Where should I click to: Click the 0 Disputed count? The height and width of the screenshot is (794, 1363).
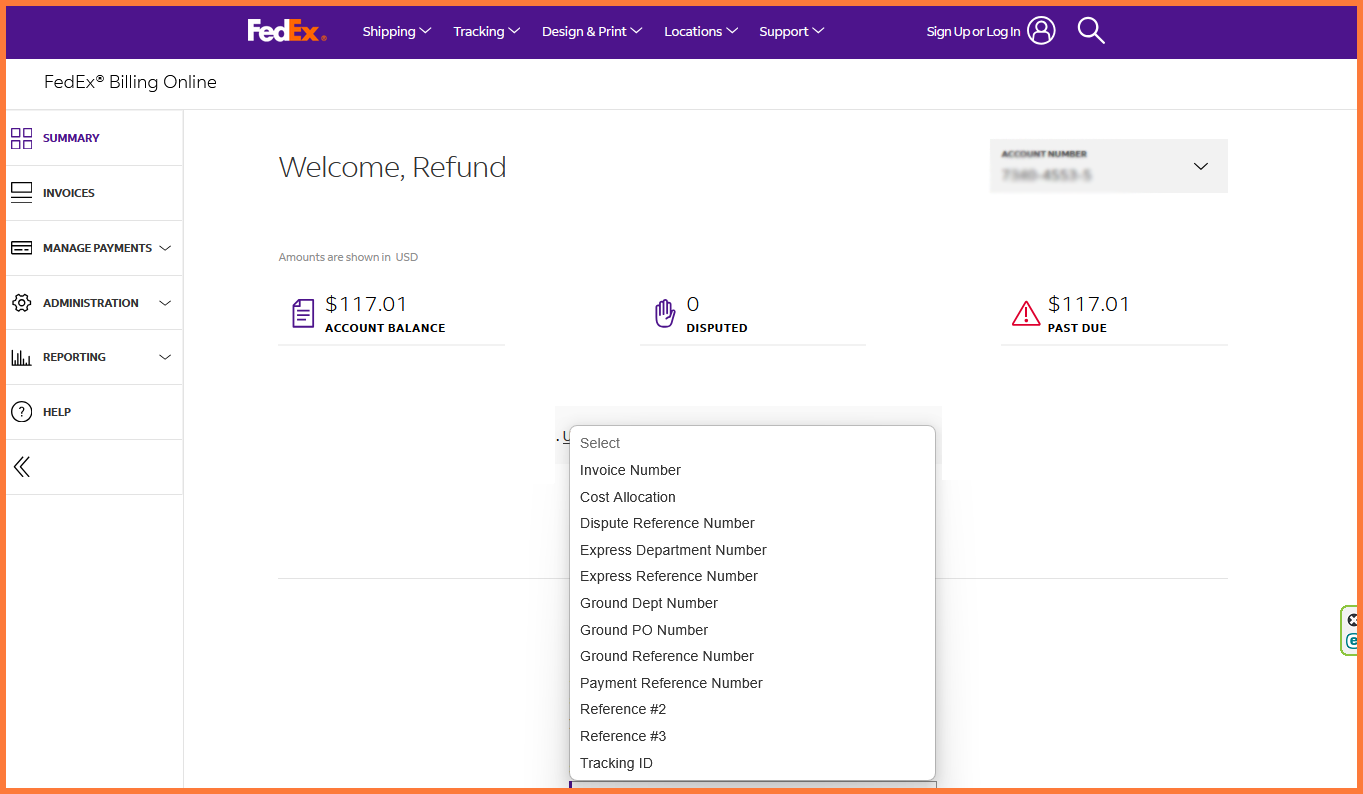(693, 304)
